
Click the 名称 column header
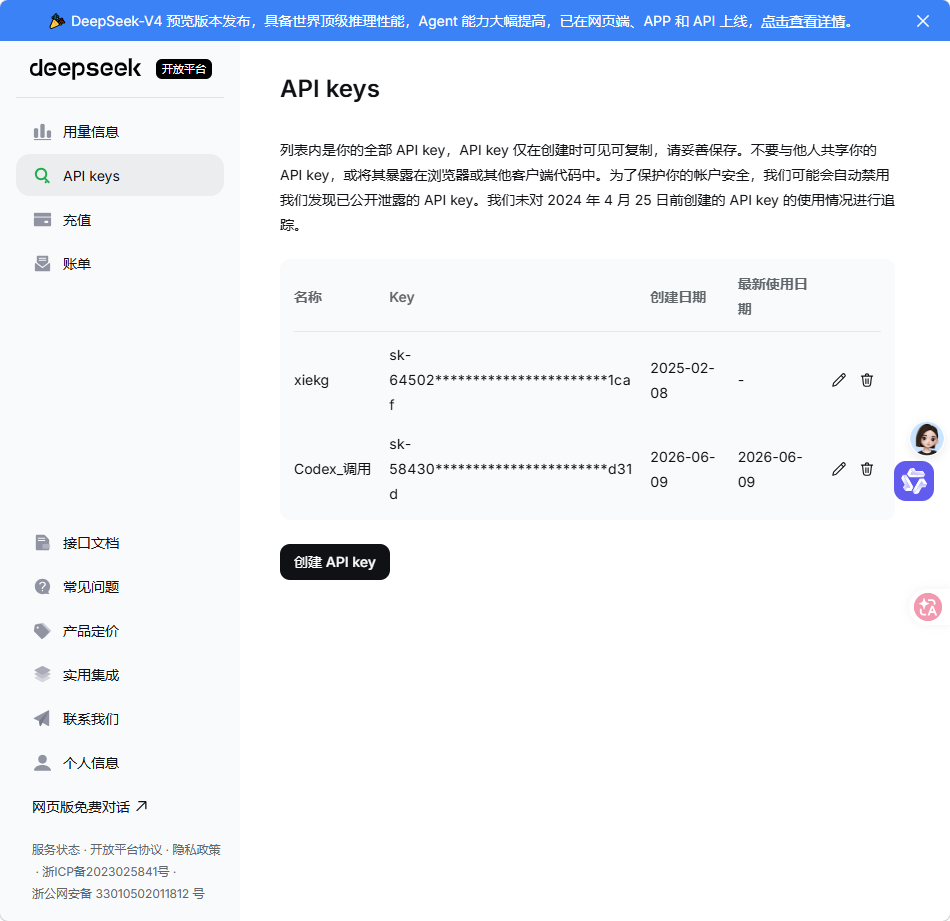(x=308, y=297)
